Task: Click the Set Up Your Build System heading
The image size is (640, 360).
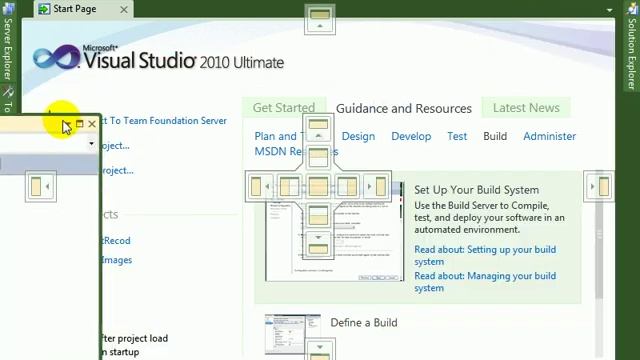Action: tap(476, 190)
